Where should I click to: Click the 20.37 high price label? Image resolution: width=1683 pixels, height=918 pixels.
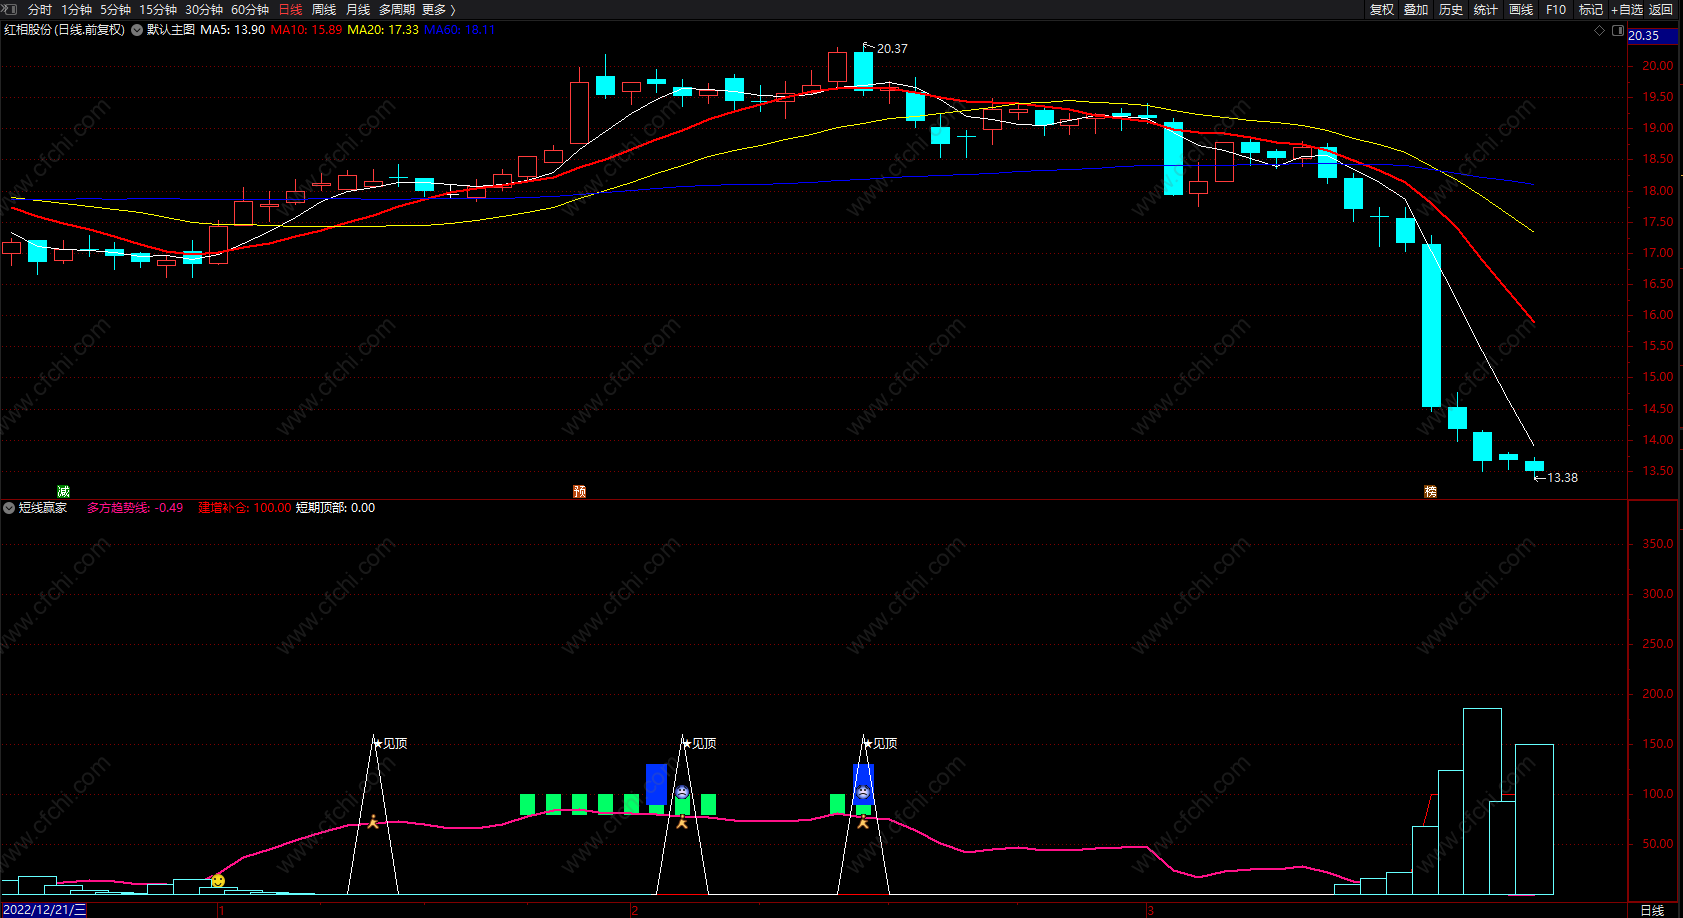[x=892, y=48]
